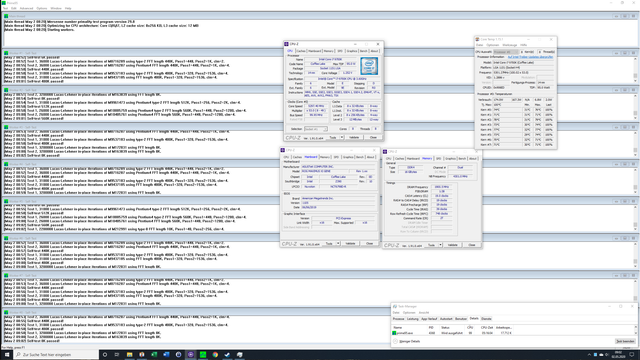Click title icon of CPU-Z Mainboard window
The width and height of the screenshot is (640, 360).
click(282, 150)
